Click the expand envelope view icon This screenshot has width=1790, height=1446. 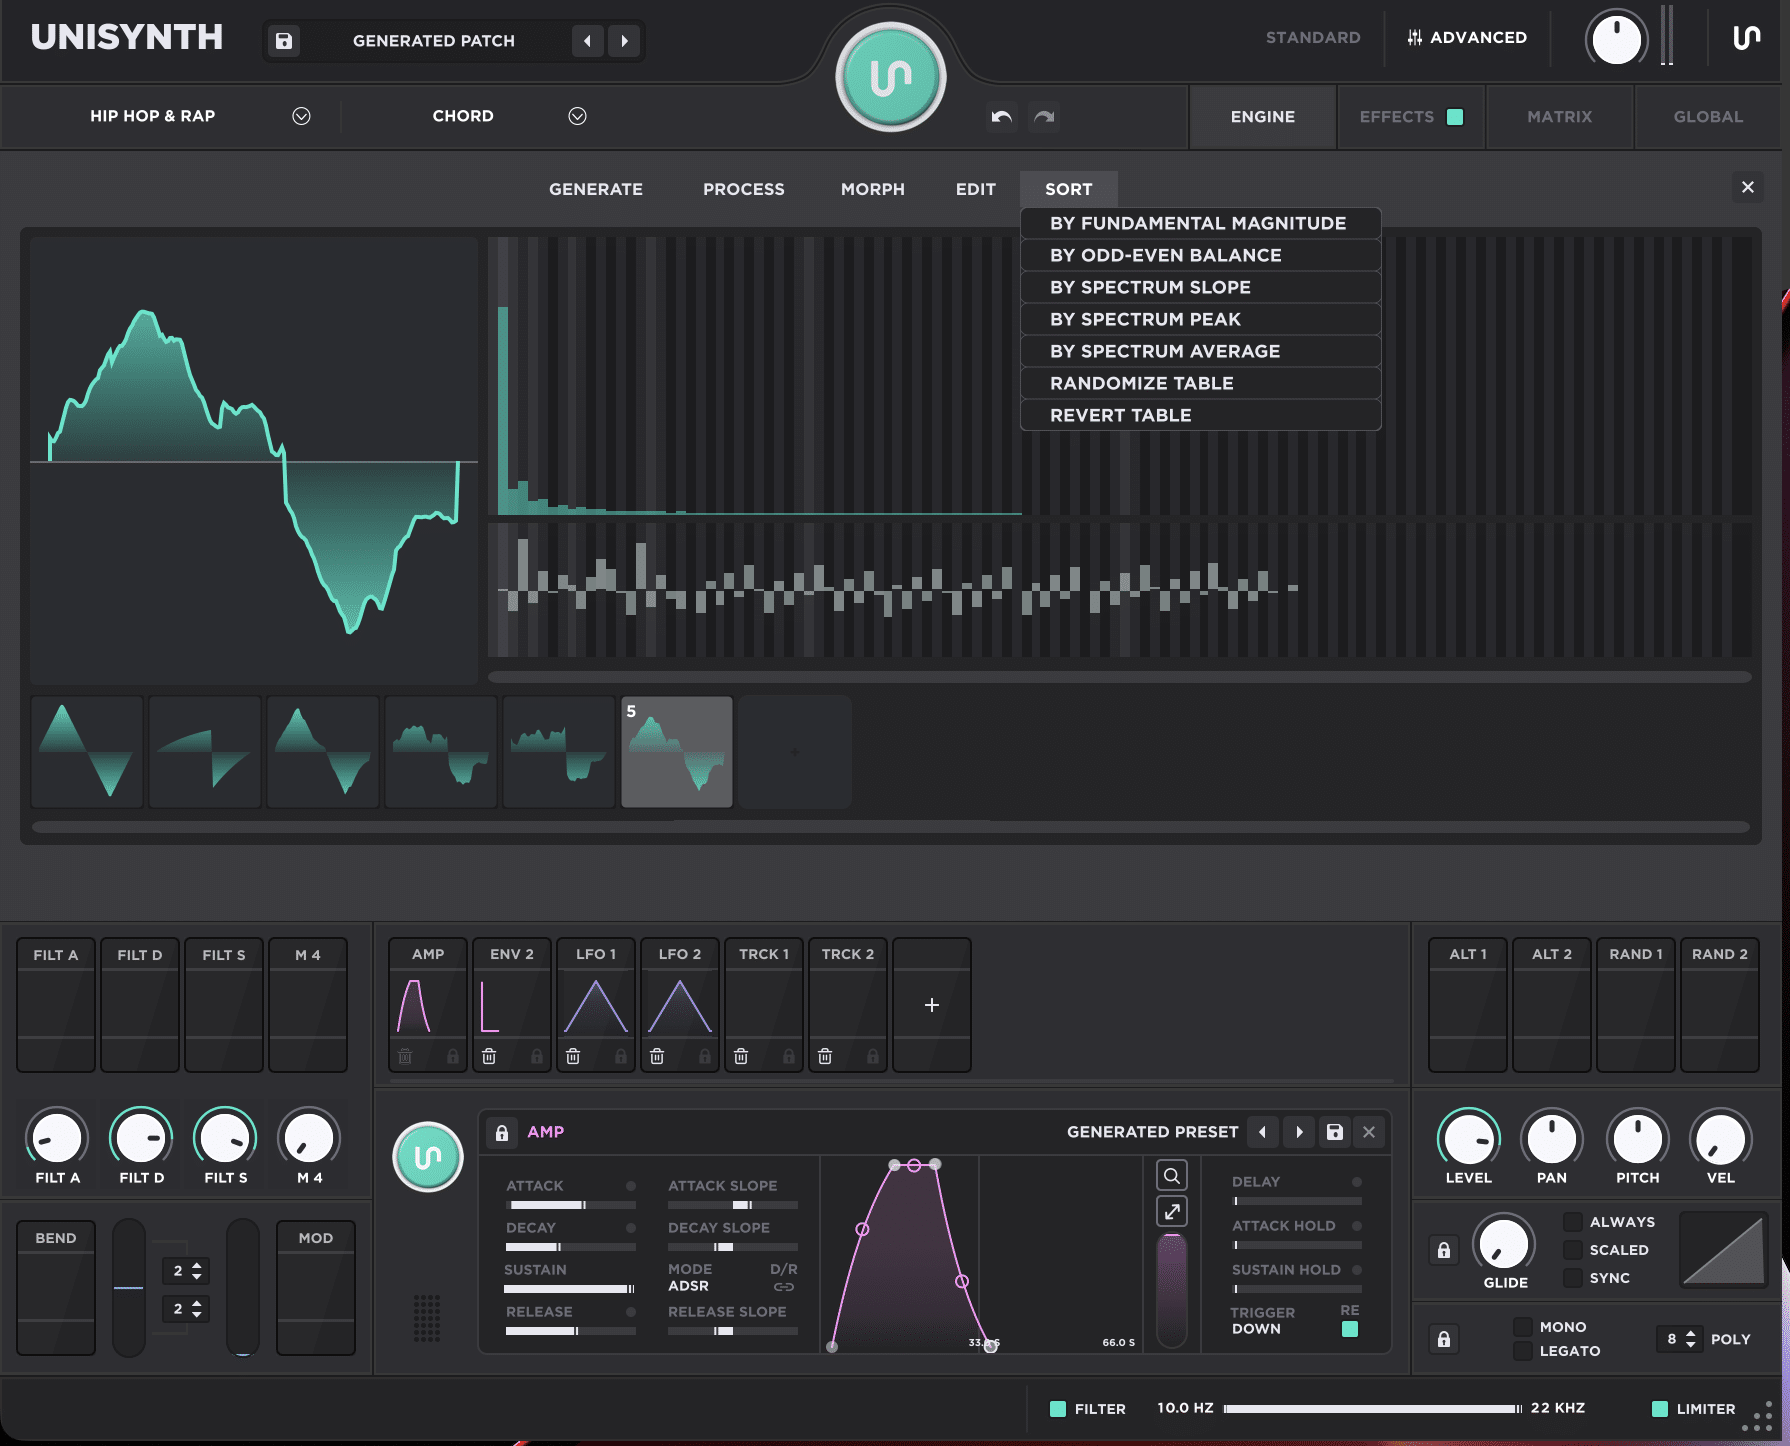(x=1172, y=1212)
